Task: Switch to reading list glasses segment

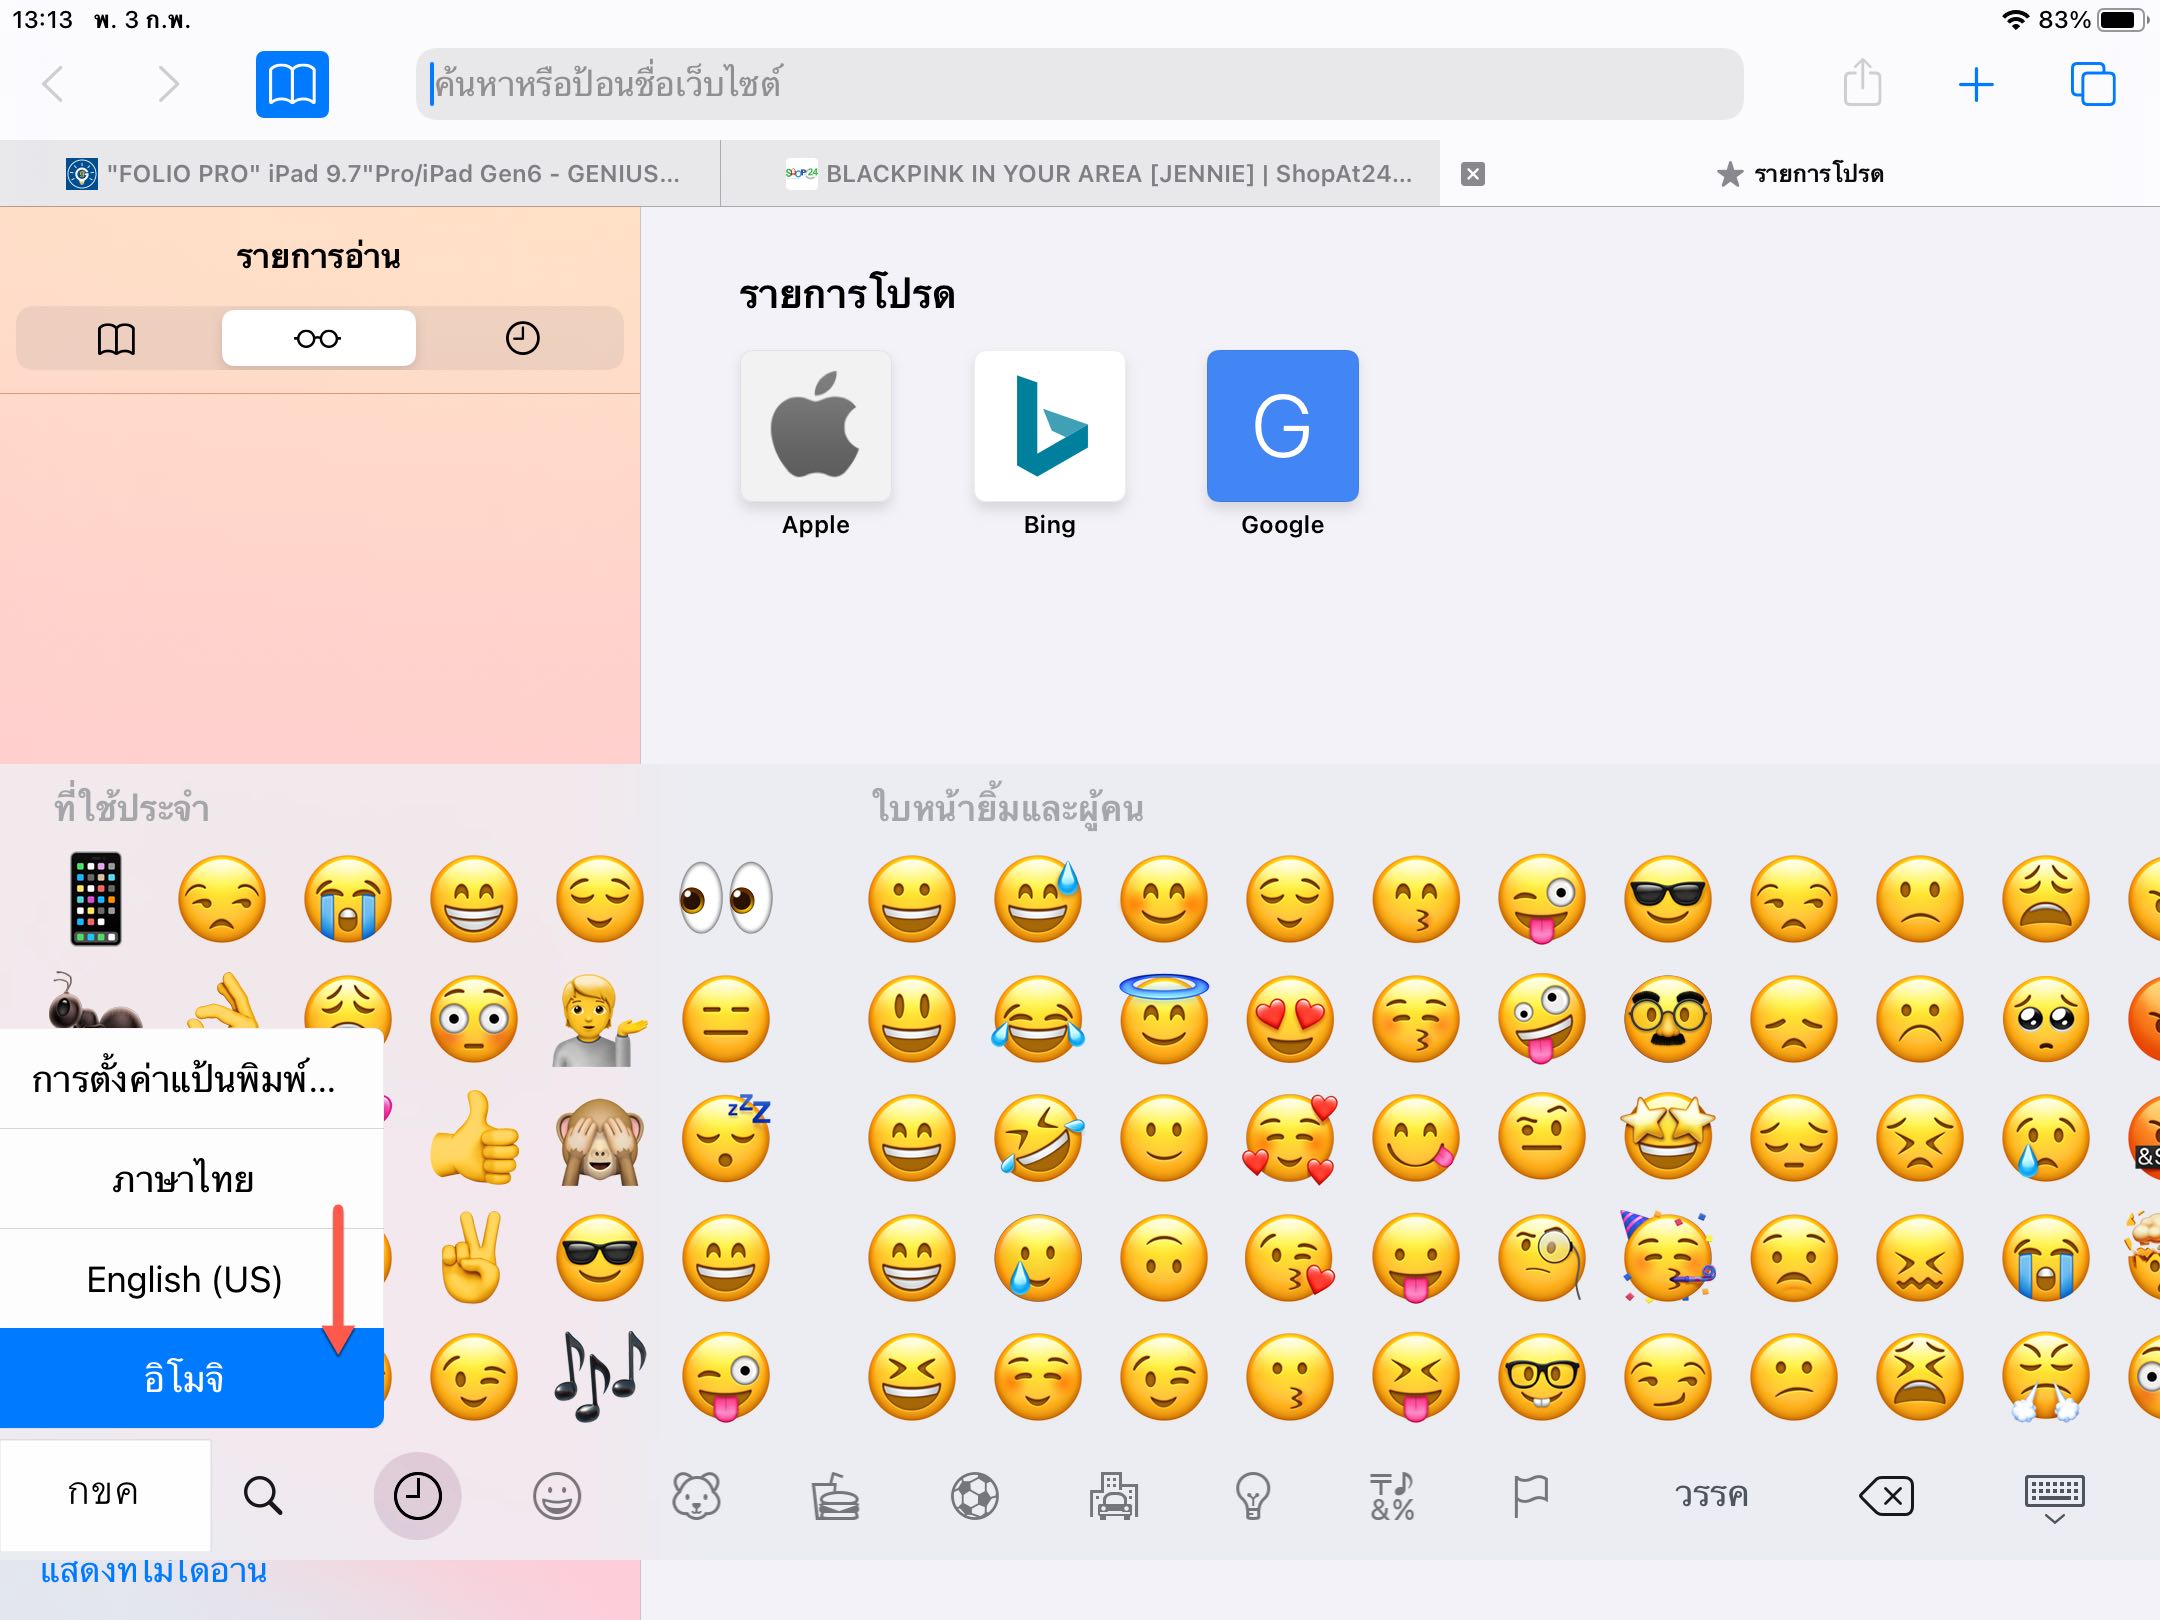Action: 318,338
